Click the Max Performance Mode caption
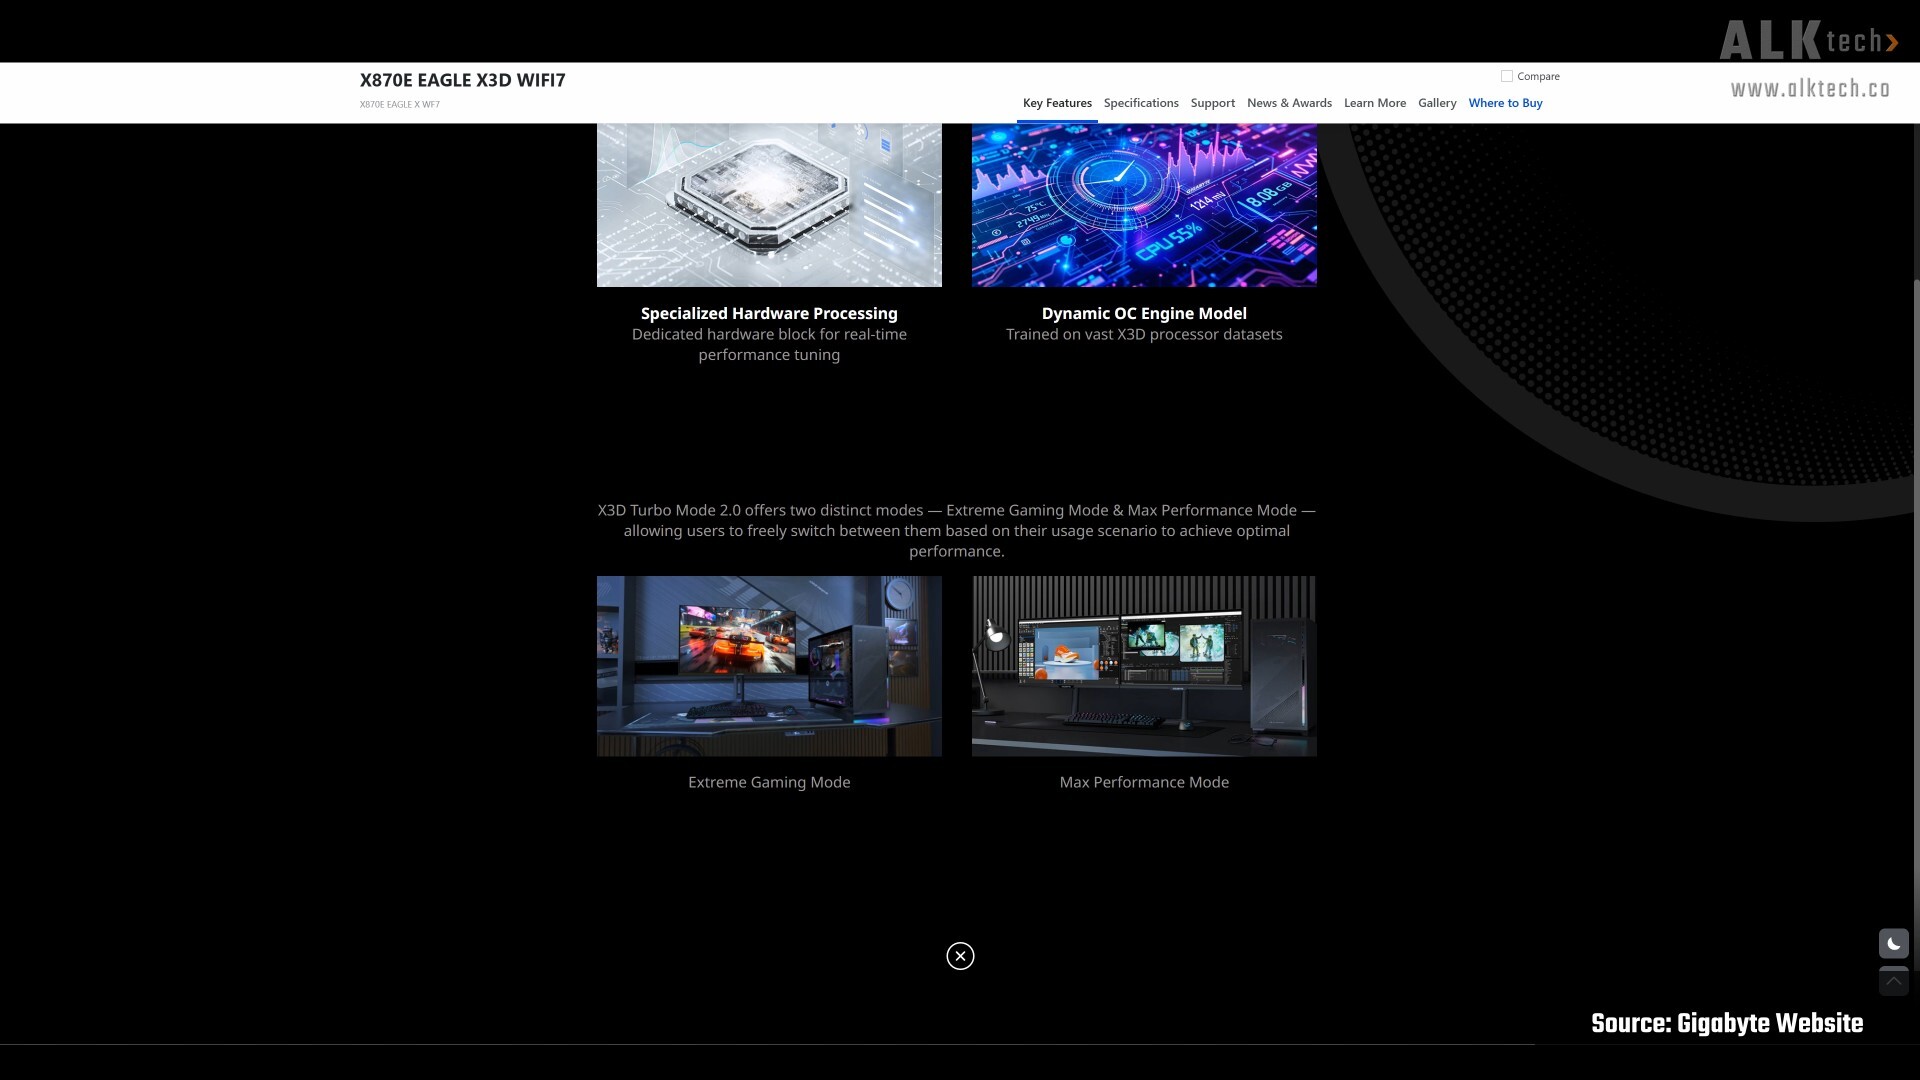Image resolution: width=1920 pixels, height=1080 pixels. click(1144, 782)
